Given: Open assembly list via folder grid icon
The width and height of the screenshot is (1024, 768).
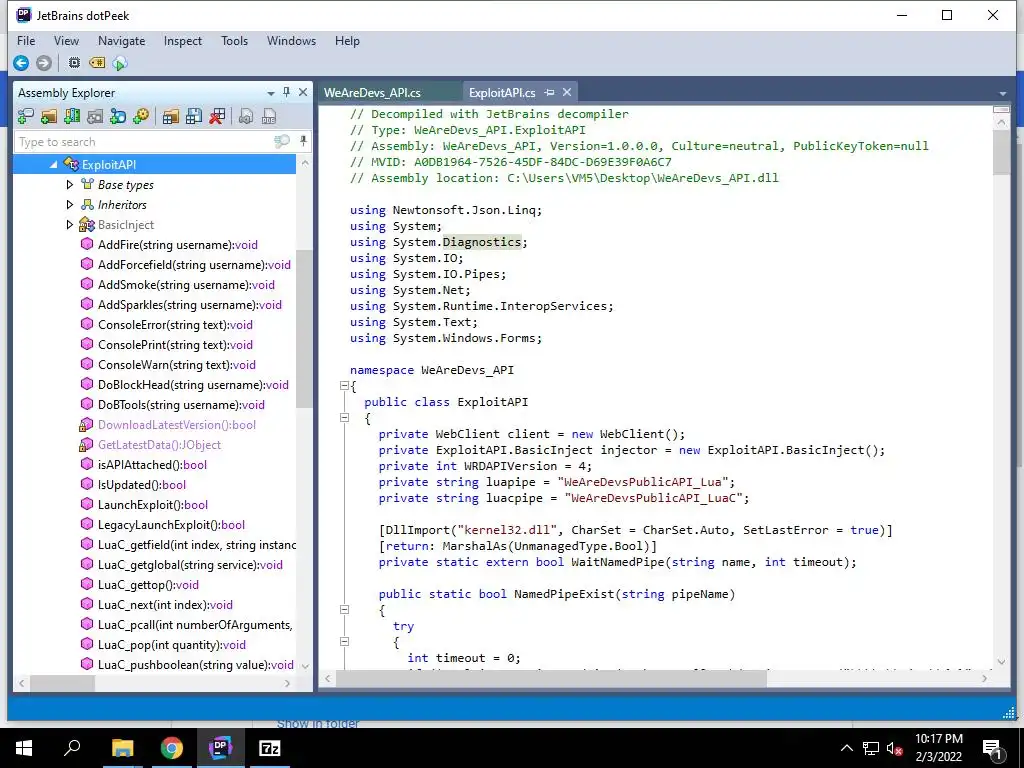Looking at the screenshot, I should pos(171,116).
